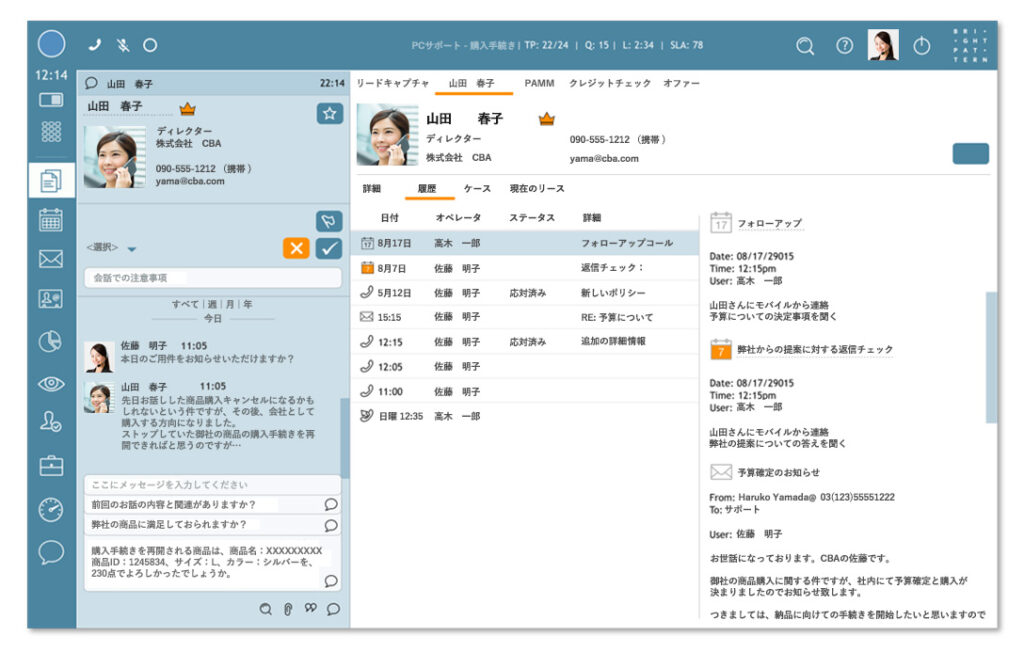
Task: Click the phone call icon in top bar
Action: [x=95, y=45]
